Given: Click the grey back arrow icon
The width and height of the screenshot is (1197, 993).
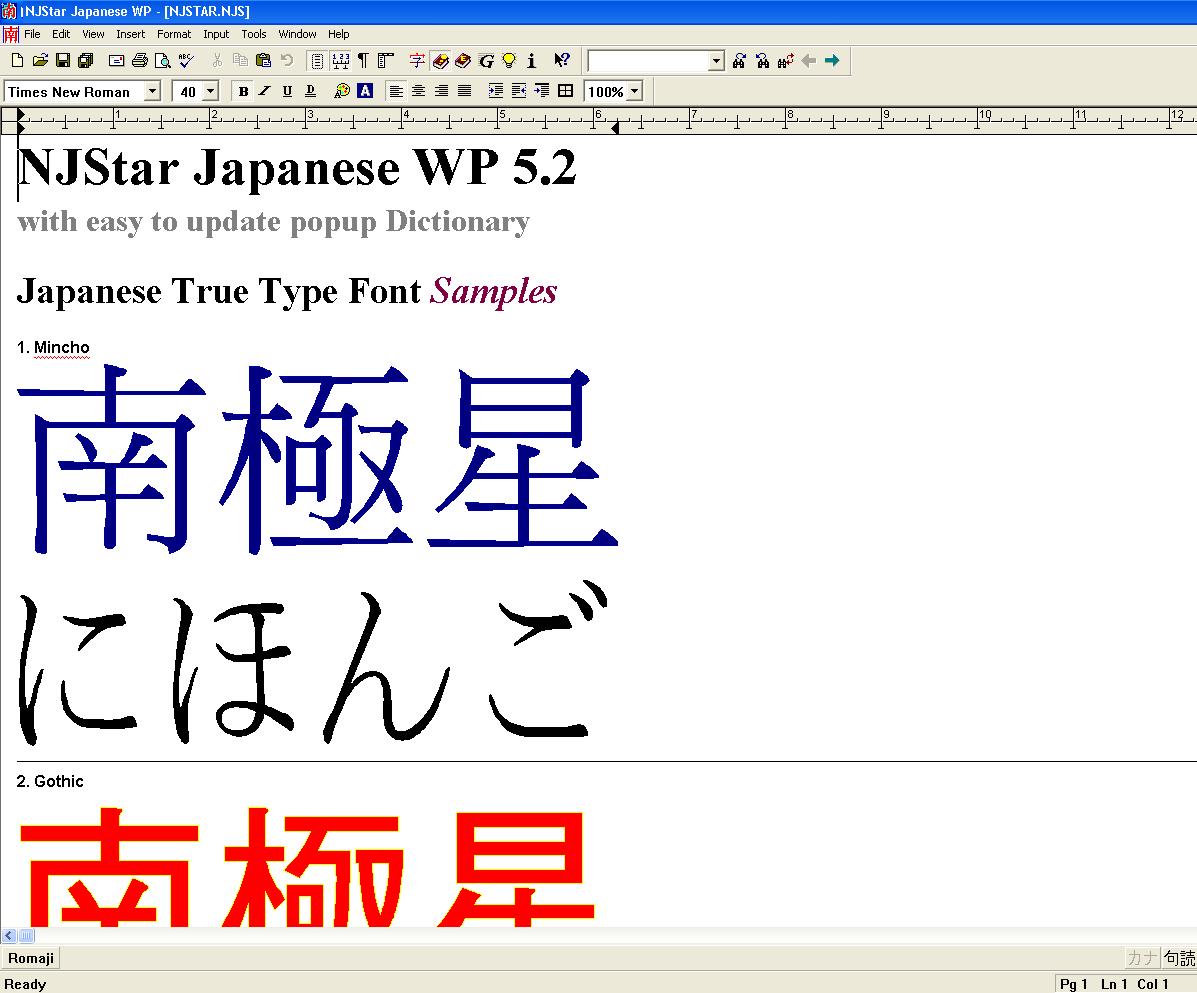Looking at the screenshot, I should point(809,60).
